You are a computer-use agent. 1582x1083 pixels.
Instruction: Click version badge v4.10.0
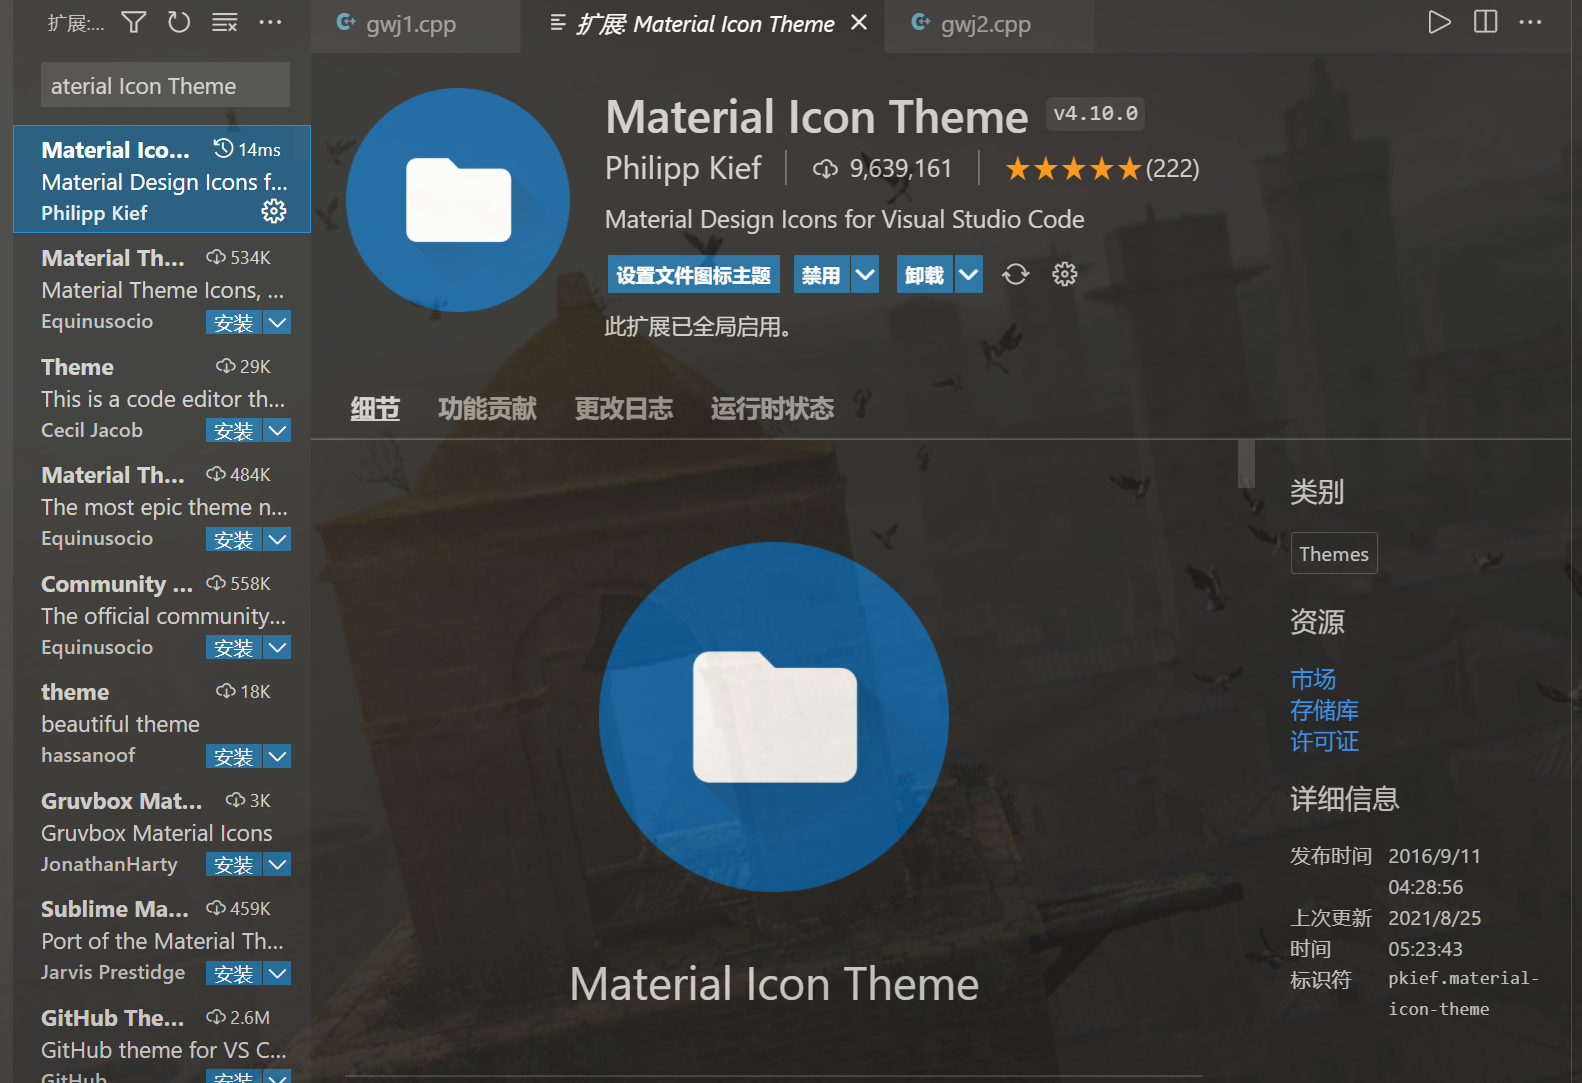pyautogui.click(x=1096, y=113)
